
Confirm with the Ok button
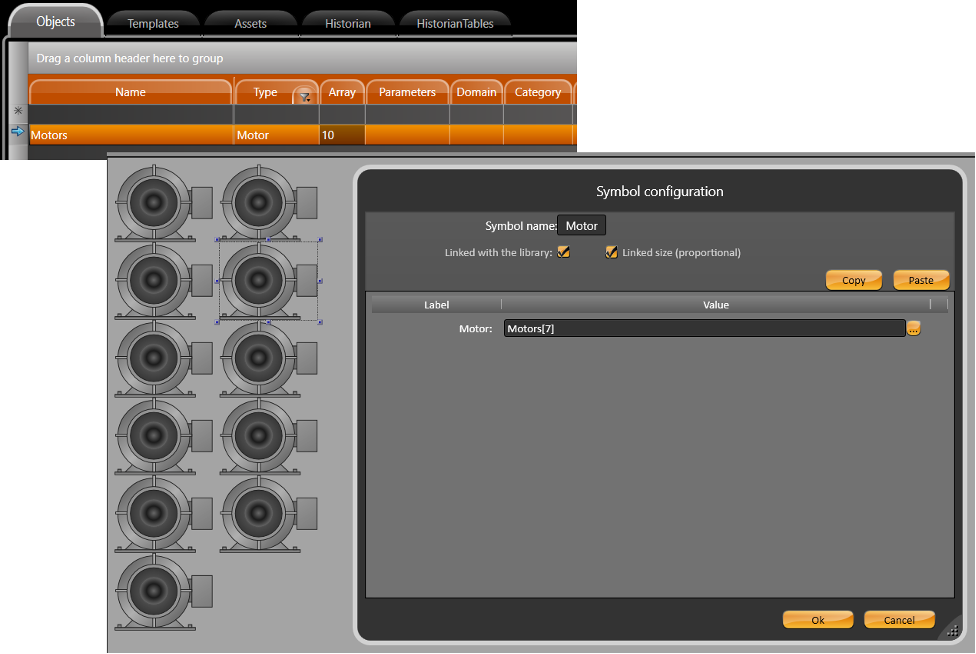click(817, 620)
